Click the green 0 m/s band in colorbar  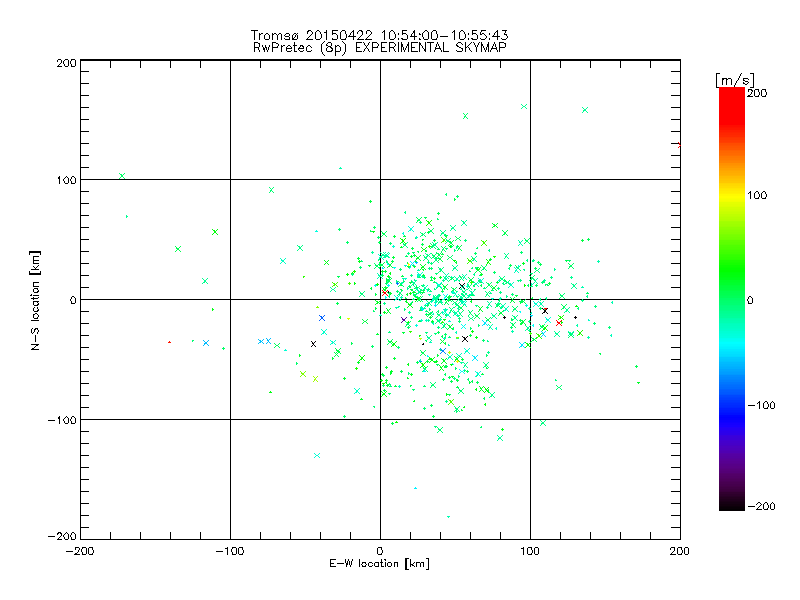(x=732, y=300)
